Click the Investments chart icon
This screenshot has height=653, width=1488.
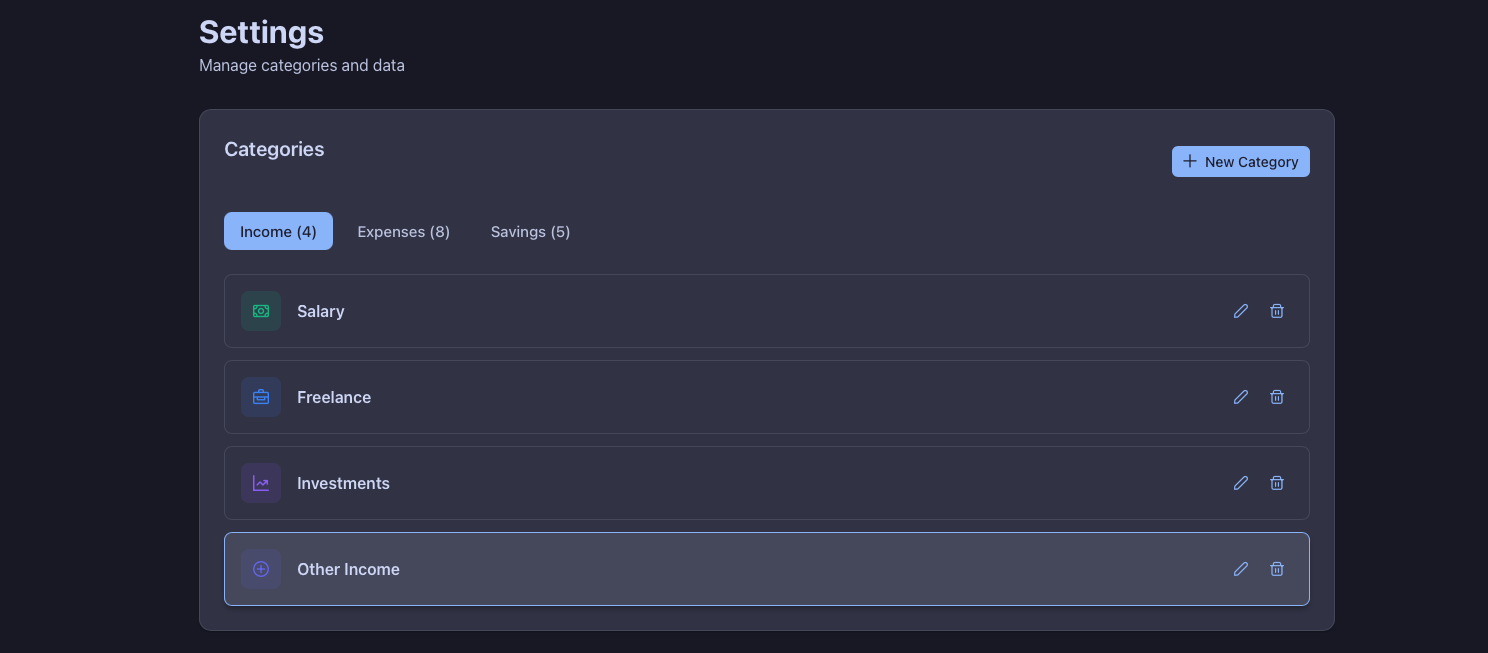click(261, 483)
